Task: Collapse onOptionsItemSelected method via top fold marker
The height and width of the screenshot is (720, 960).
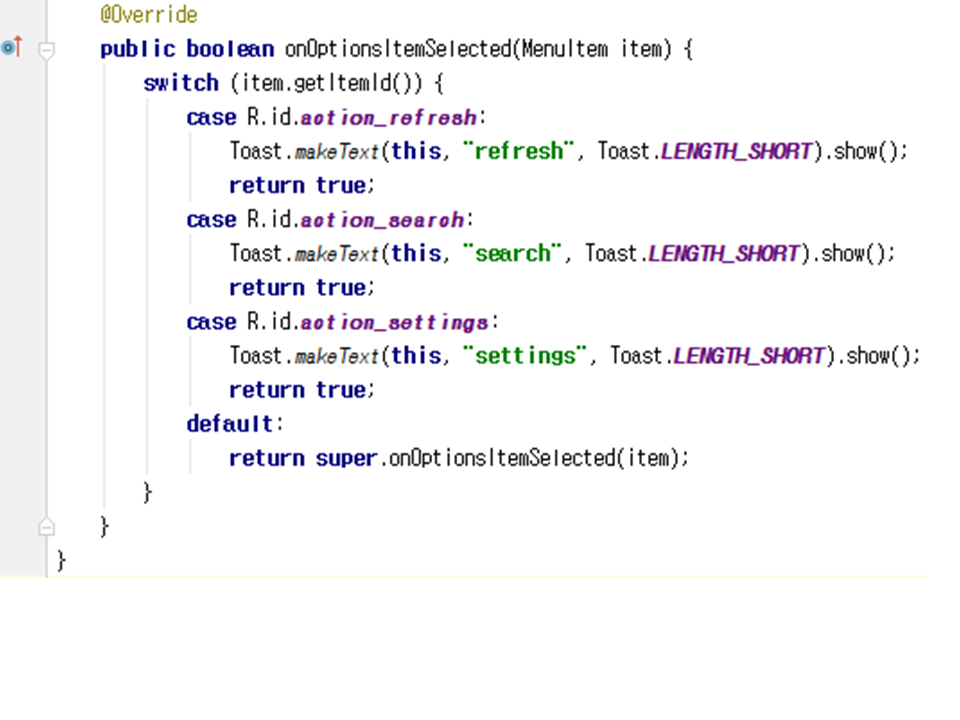Action: (46, 49)
